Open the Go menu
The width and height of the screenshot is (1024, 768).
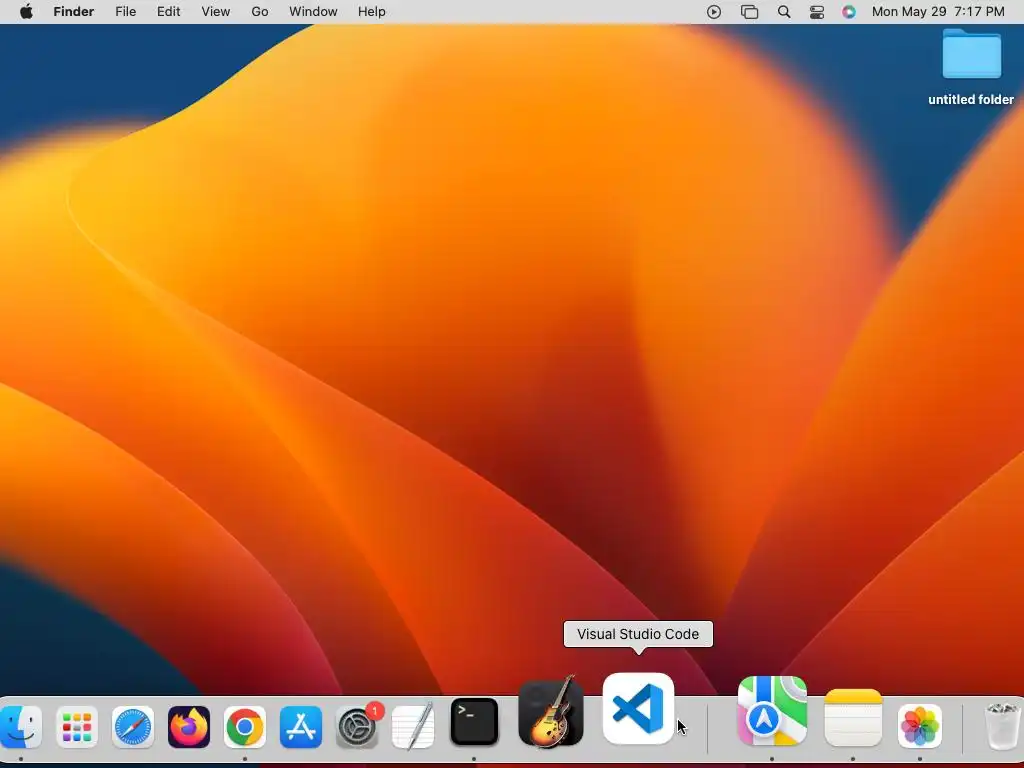pyautogui.click(x=260, y=12)
